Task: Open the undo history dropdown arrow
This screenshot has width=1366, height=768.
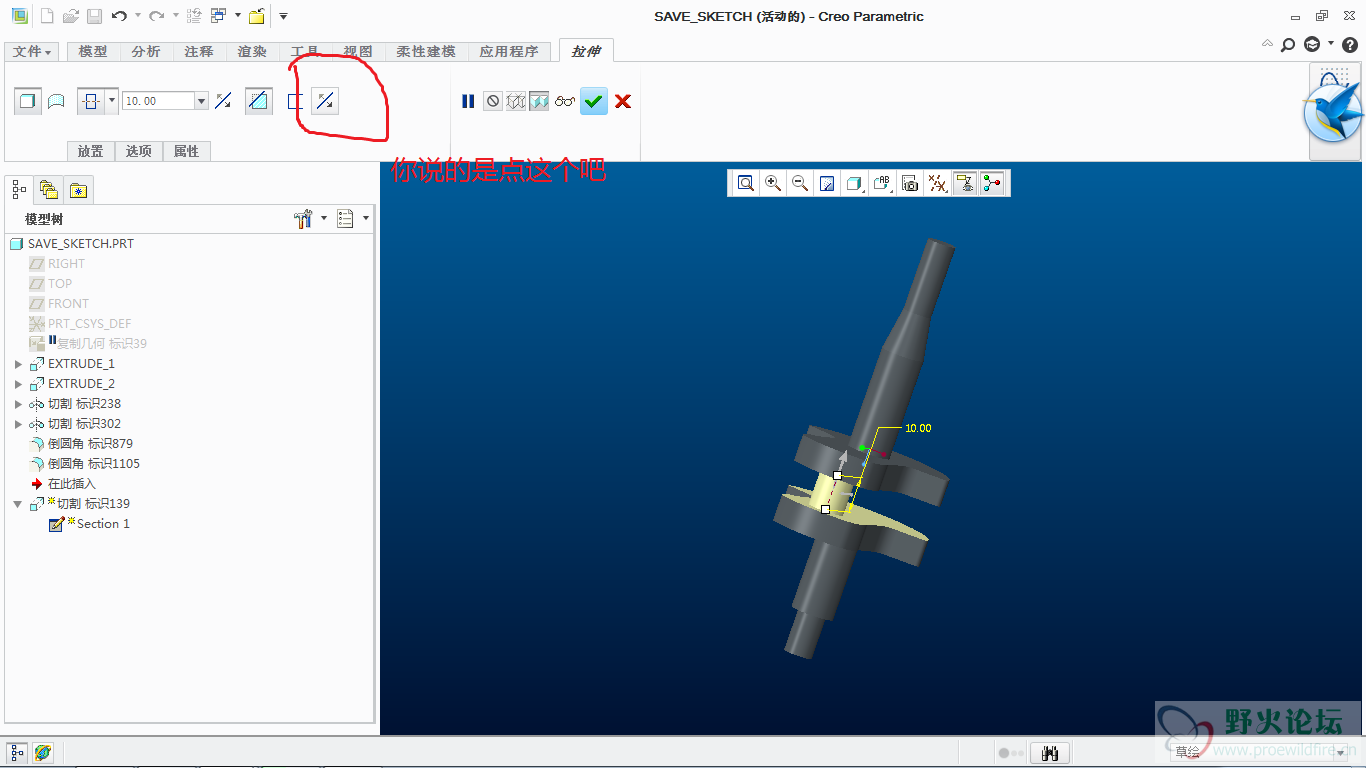Action: [138, 16]
